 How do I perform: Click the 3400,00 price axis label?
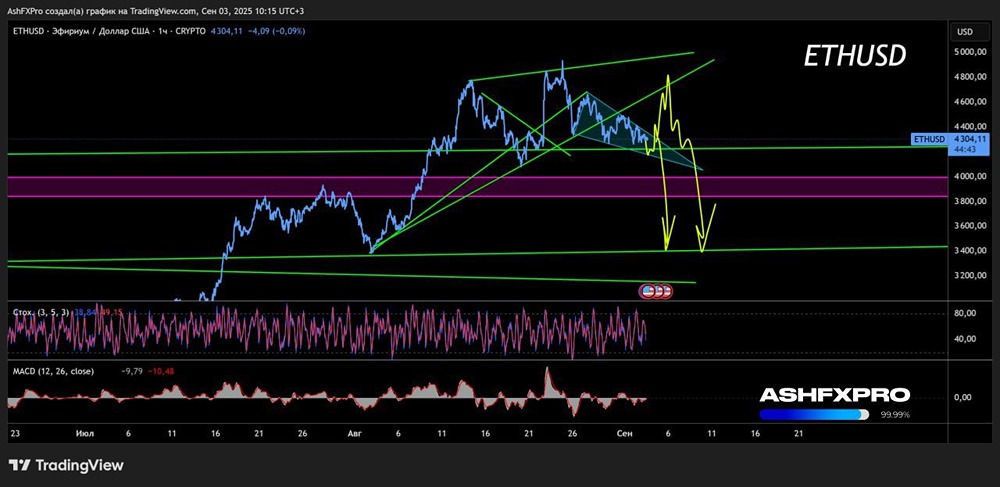[972, 251]
